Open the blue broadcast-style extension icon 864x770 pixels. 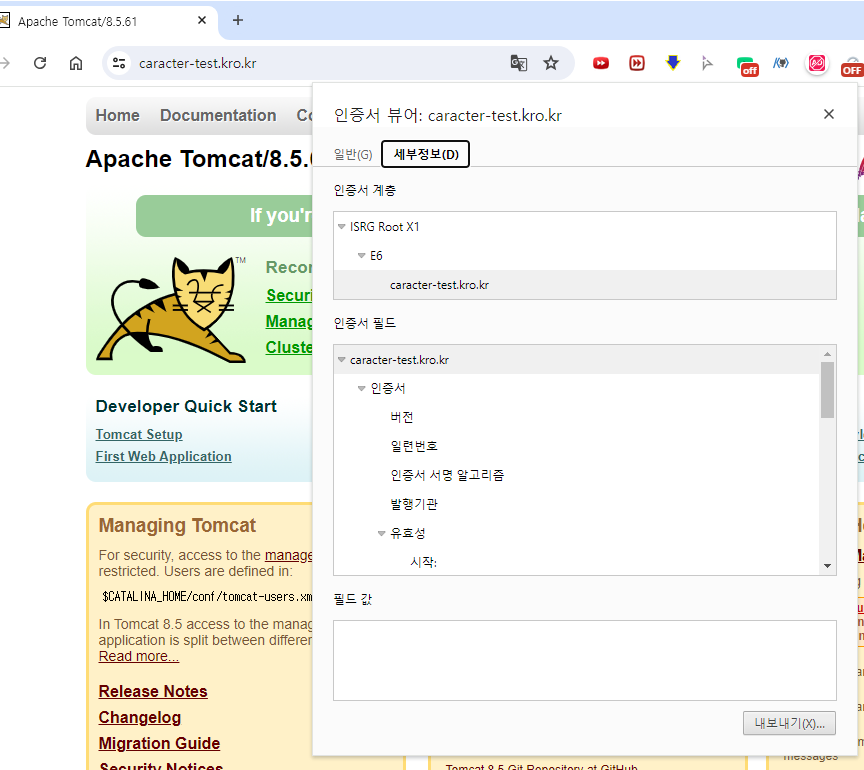pos(781,63)
